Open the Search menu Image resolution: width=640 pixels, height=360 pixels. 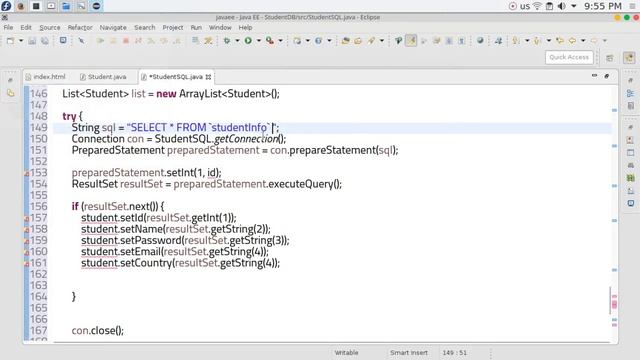145,27
